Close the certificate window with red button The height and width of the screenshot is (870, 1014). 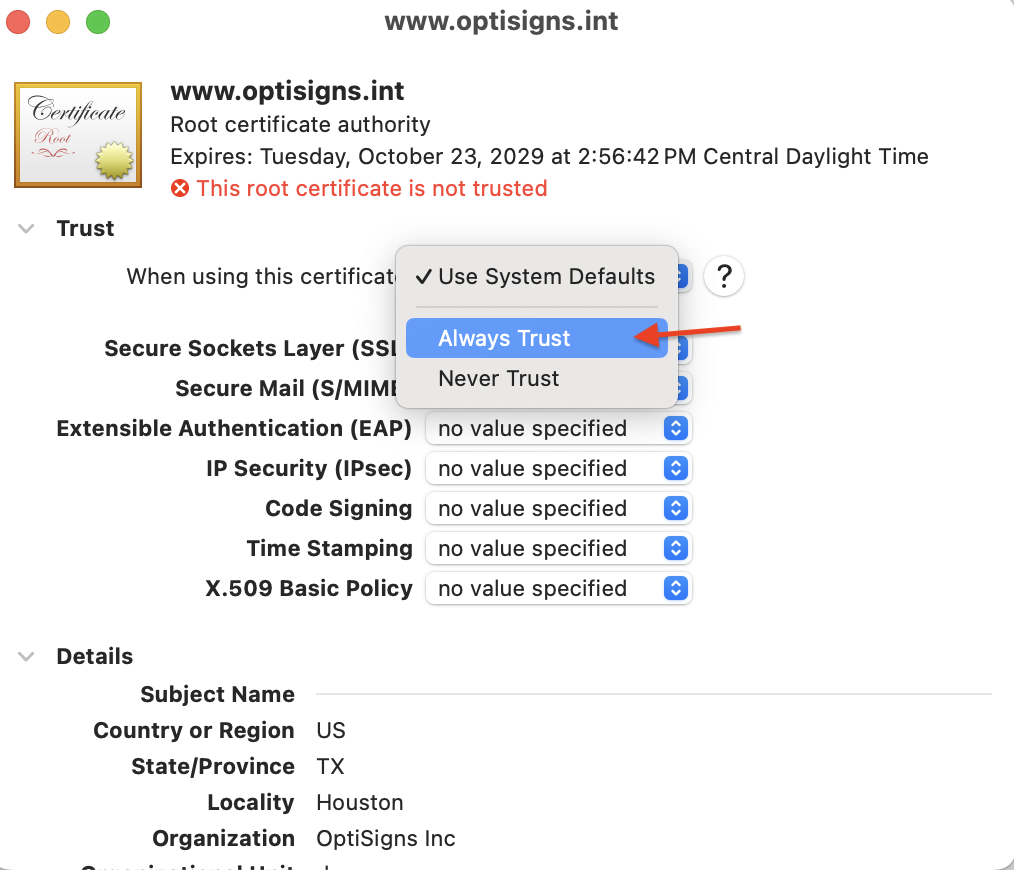[x=18, y=21]
